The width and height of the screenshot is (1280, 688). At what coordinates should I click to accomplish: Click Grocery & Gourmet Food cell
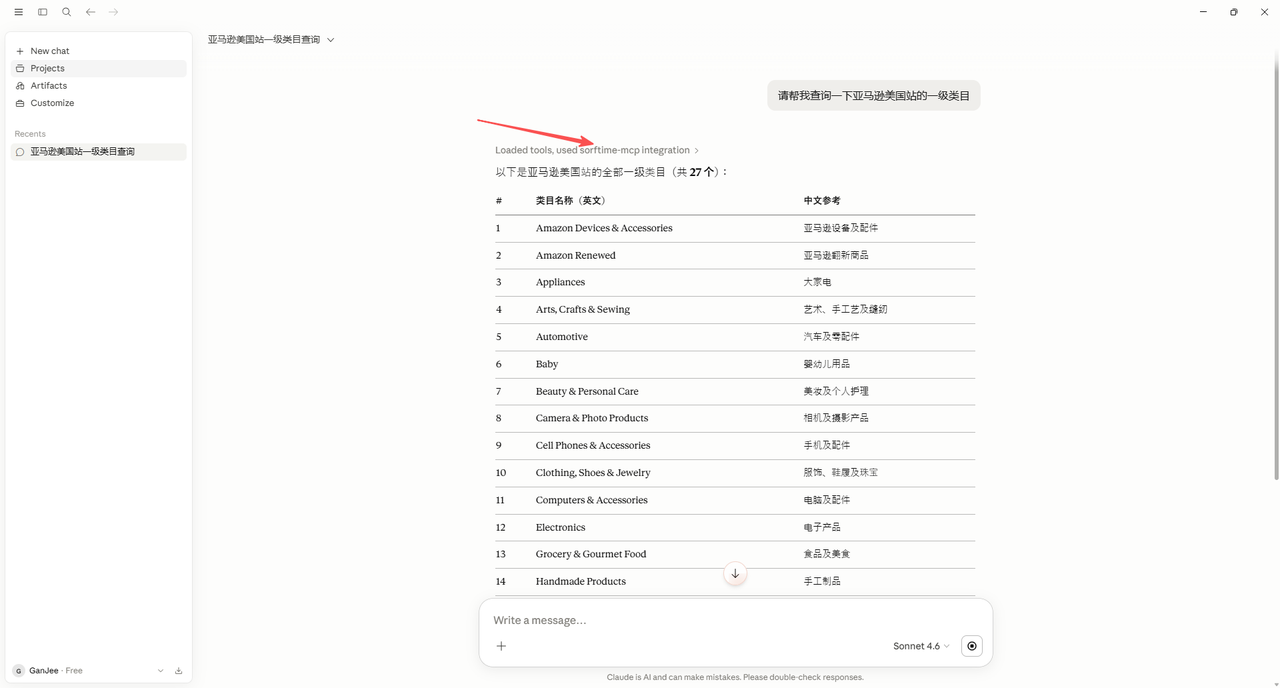591,554
